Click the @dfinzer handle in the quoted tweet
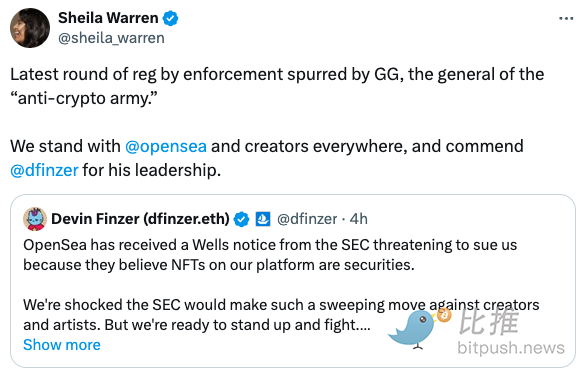The height and width of the screenshot is (375, 585). click(307, 219)
